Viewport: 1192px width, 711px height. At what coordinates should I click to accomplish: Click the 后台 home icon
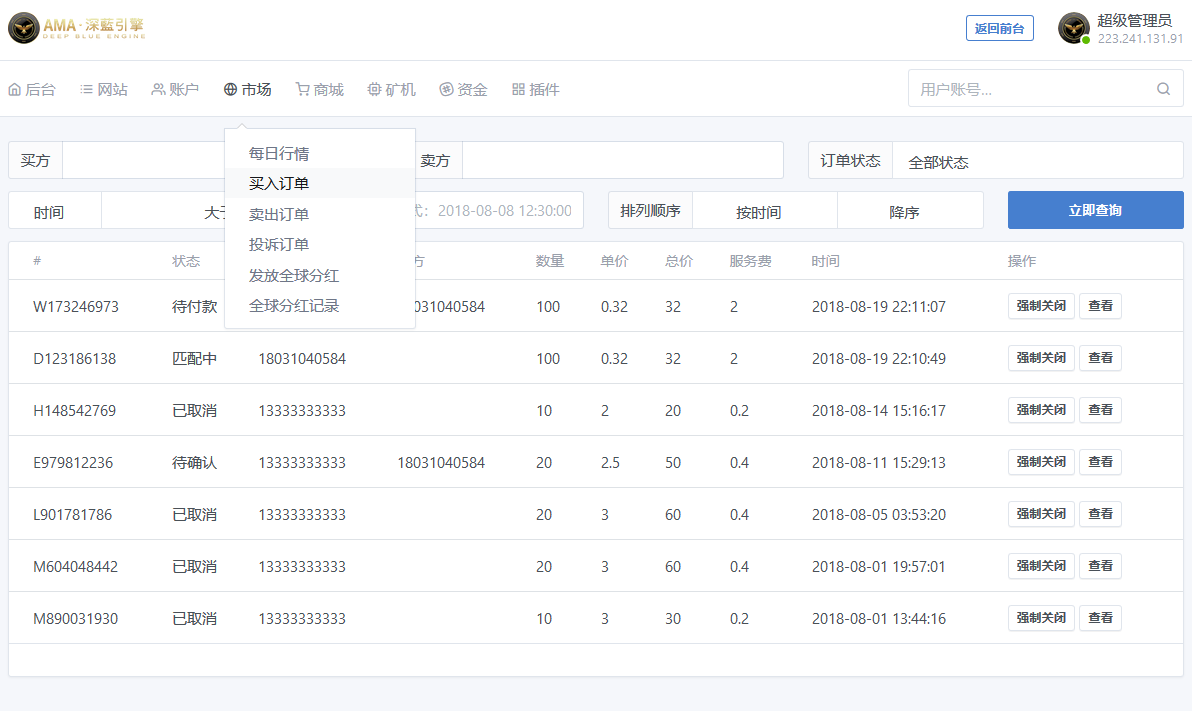pos(14,90)
